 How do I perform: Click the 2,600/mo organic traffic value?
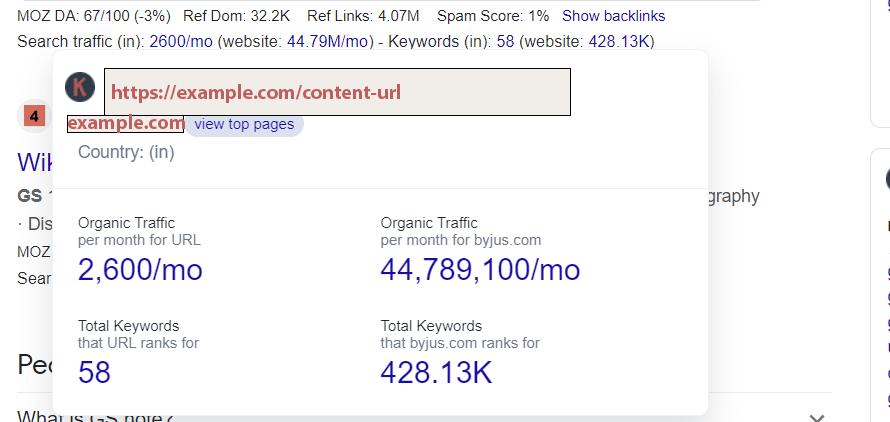[140, 270]
